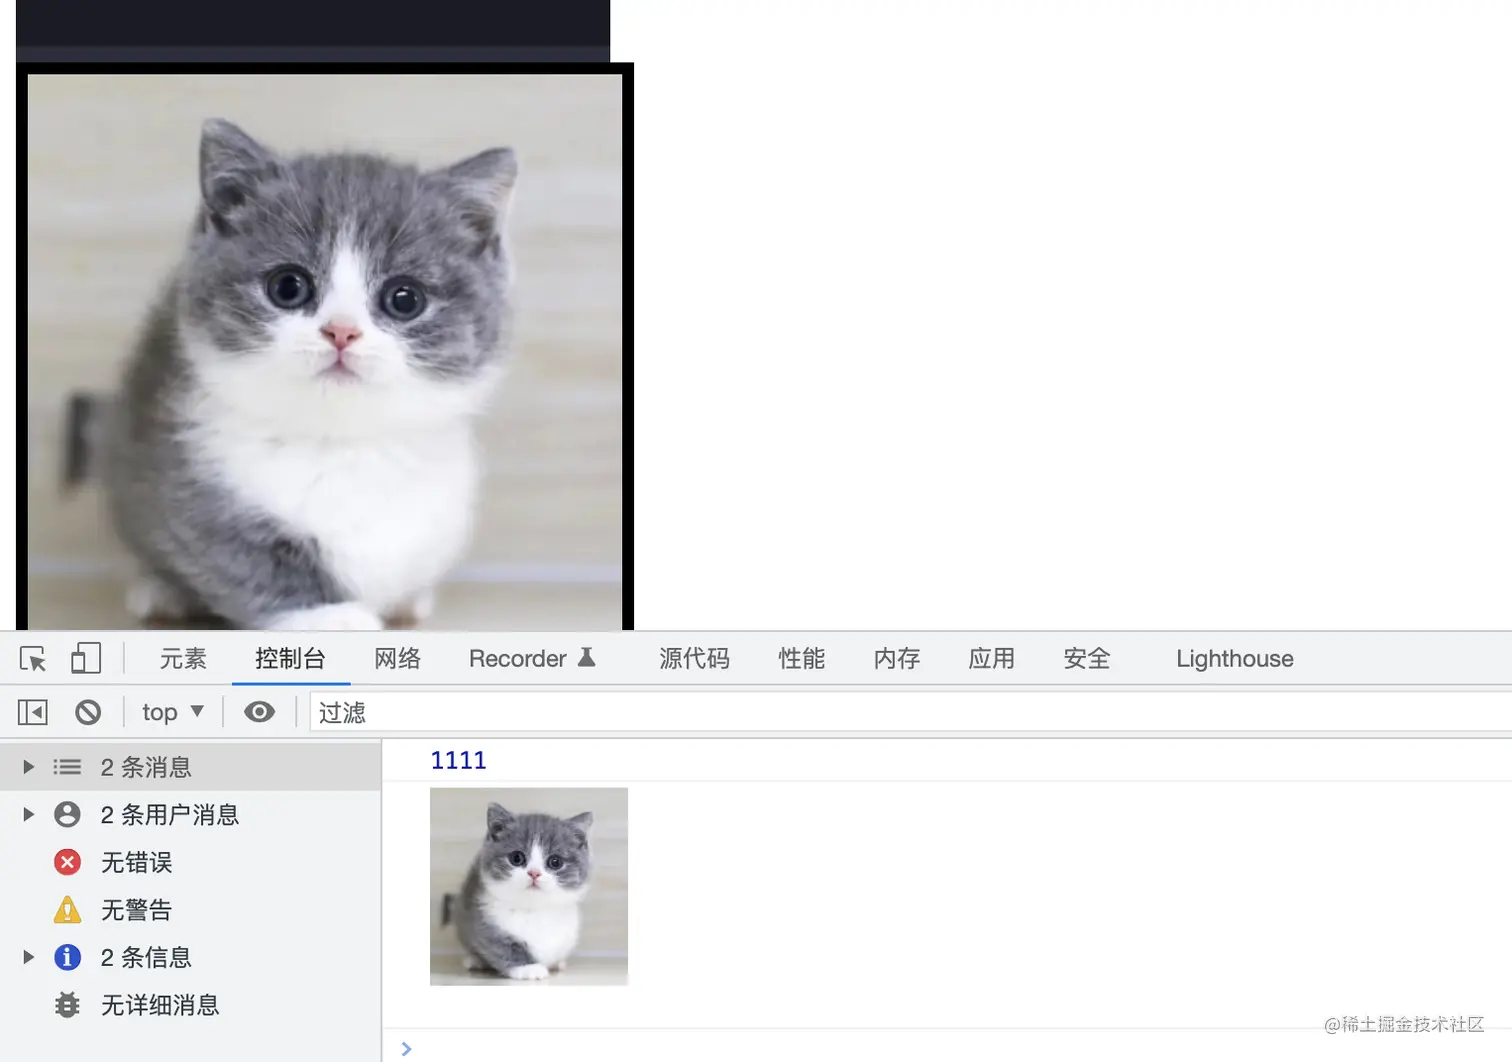The image size is (1512, 1062).
Task: Select the 2 条消息 list icon
Action: tap(67, 767)
